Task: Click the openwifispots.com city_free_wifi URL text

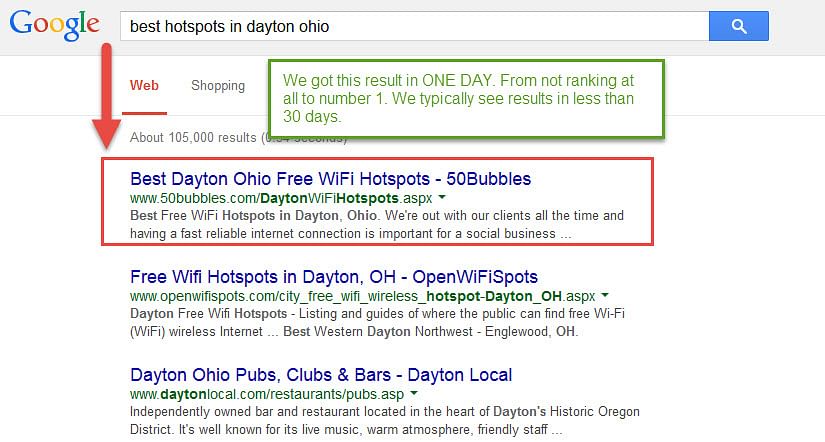Action: (x=363, y=296)
